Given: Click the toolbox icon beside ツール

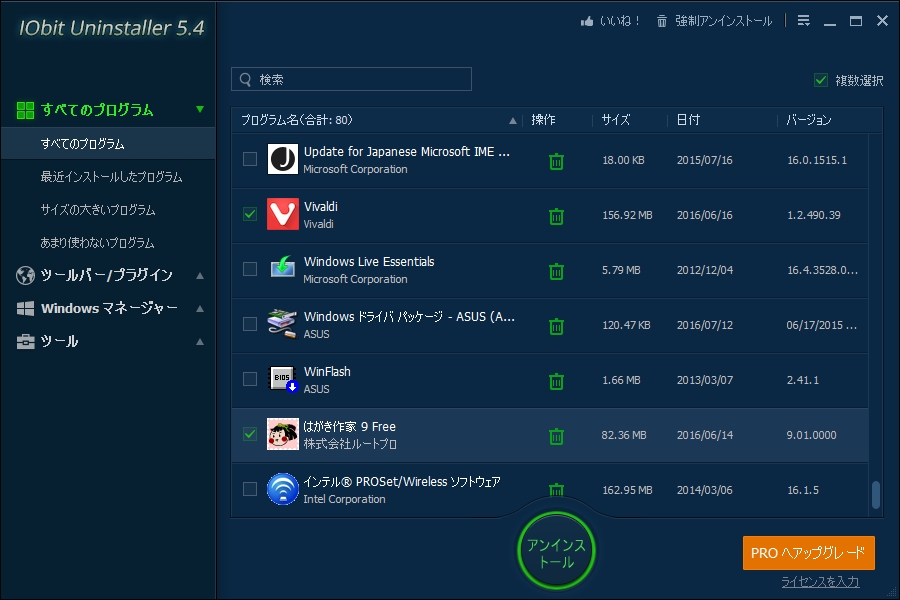Looking at the screenshot, I should click(x=25, y=342).
